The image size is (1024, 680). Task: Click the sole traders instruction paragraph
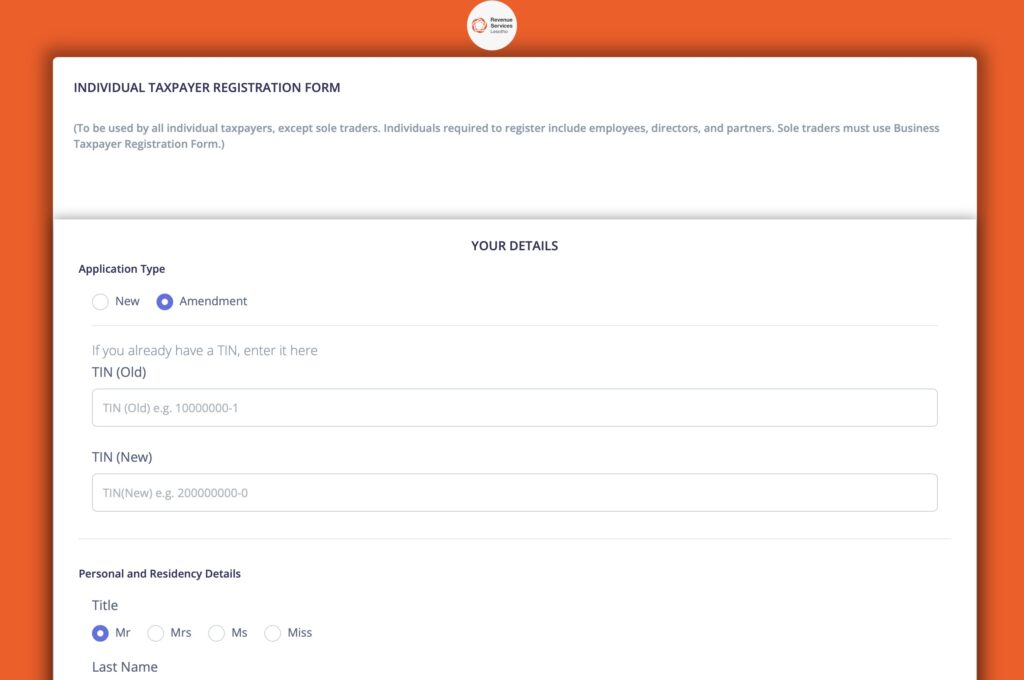[506, 136]
